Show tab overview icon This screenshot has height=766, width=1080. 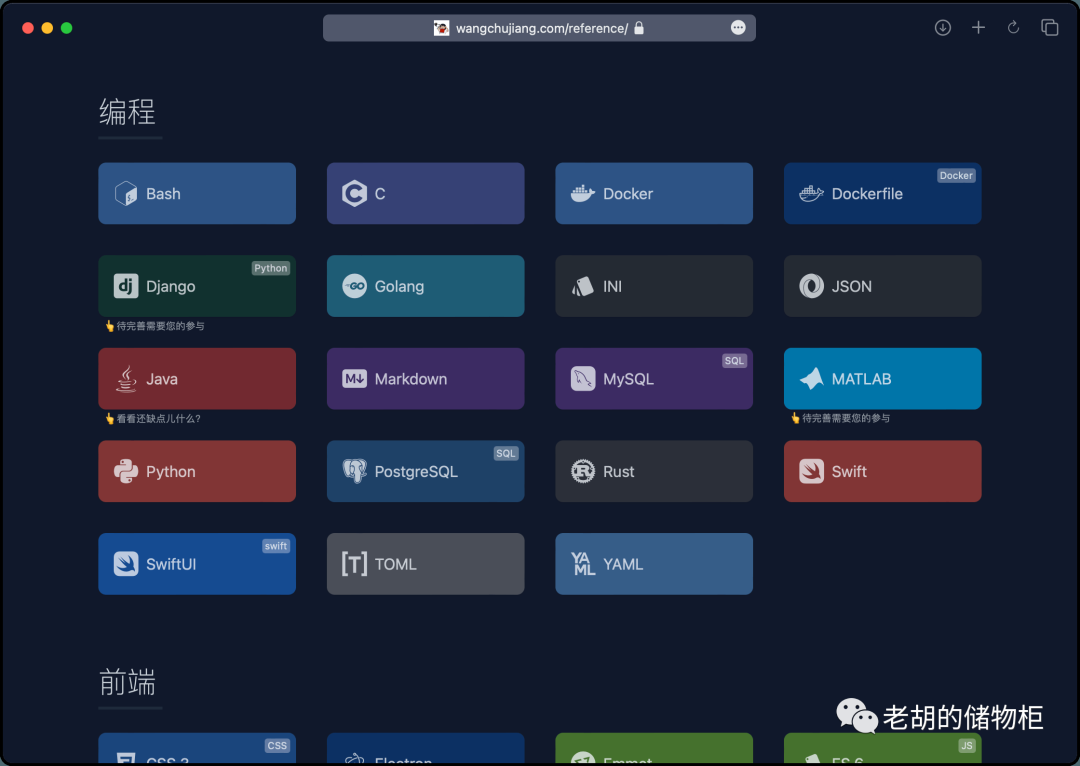coord(1050,28)
